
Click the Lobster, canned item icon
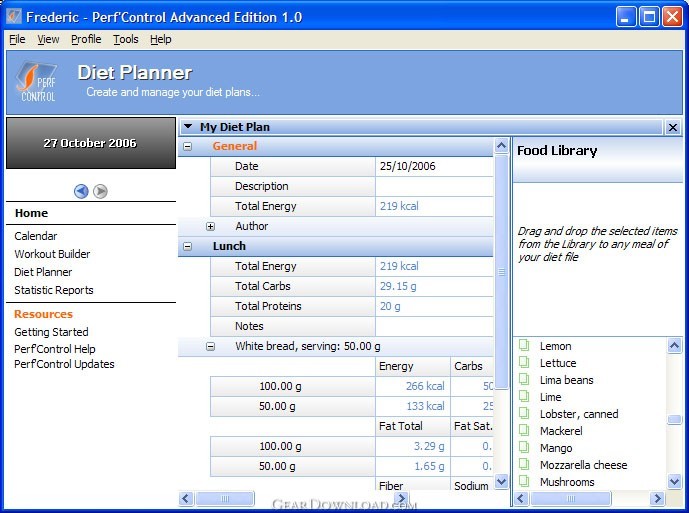coord(524,413)
